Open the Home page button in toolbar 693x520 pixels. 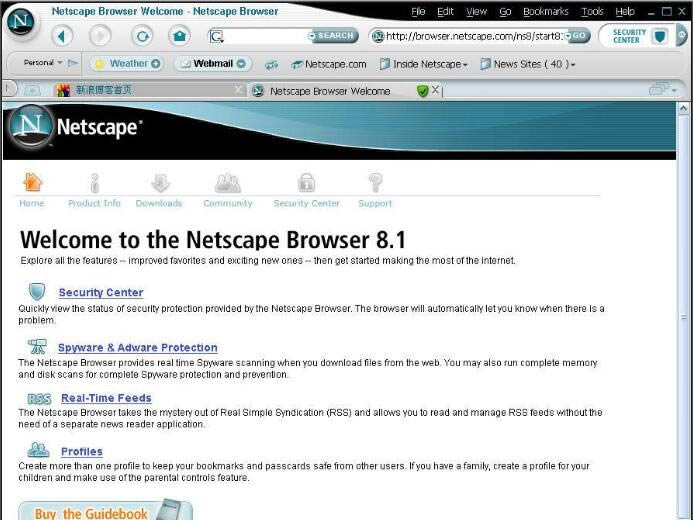179,36
